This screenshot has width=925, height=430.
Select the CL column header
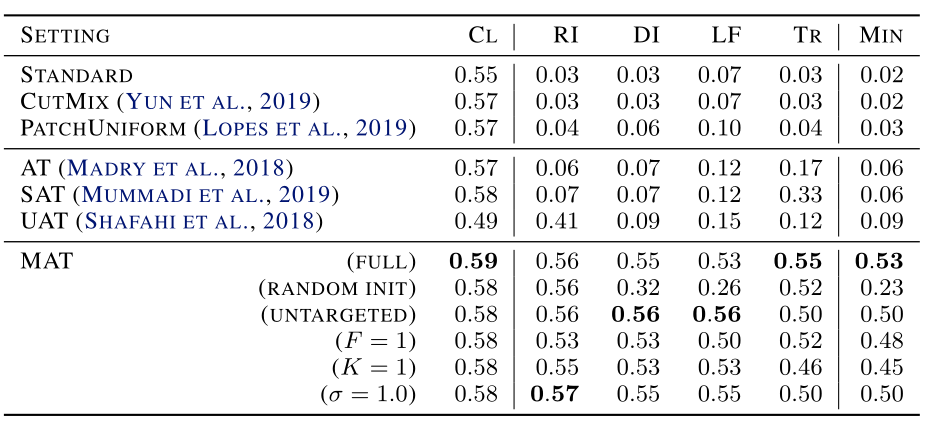click(x=482, y=37)
